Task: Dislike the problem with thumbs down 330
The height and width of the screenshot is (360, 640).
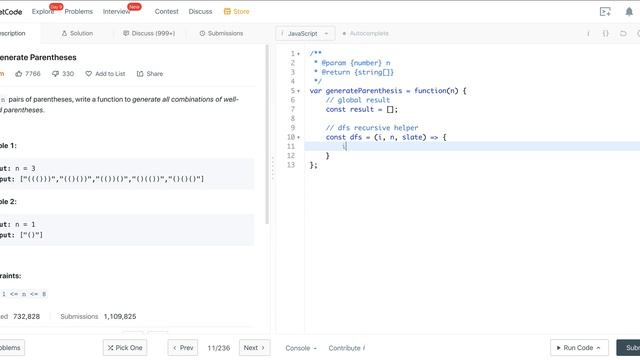Action: pos(63,74)
